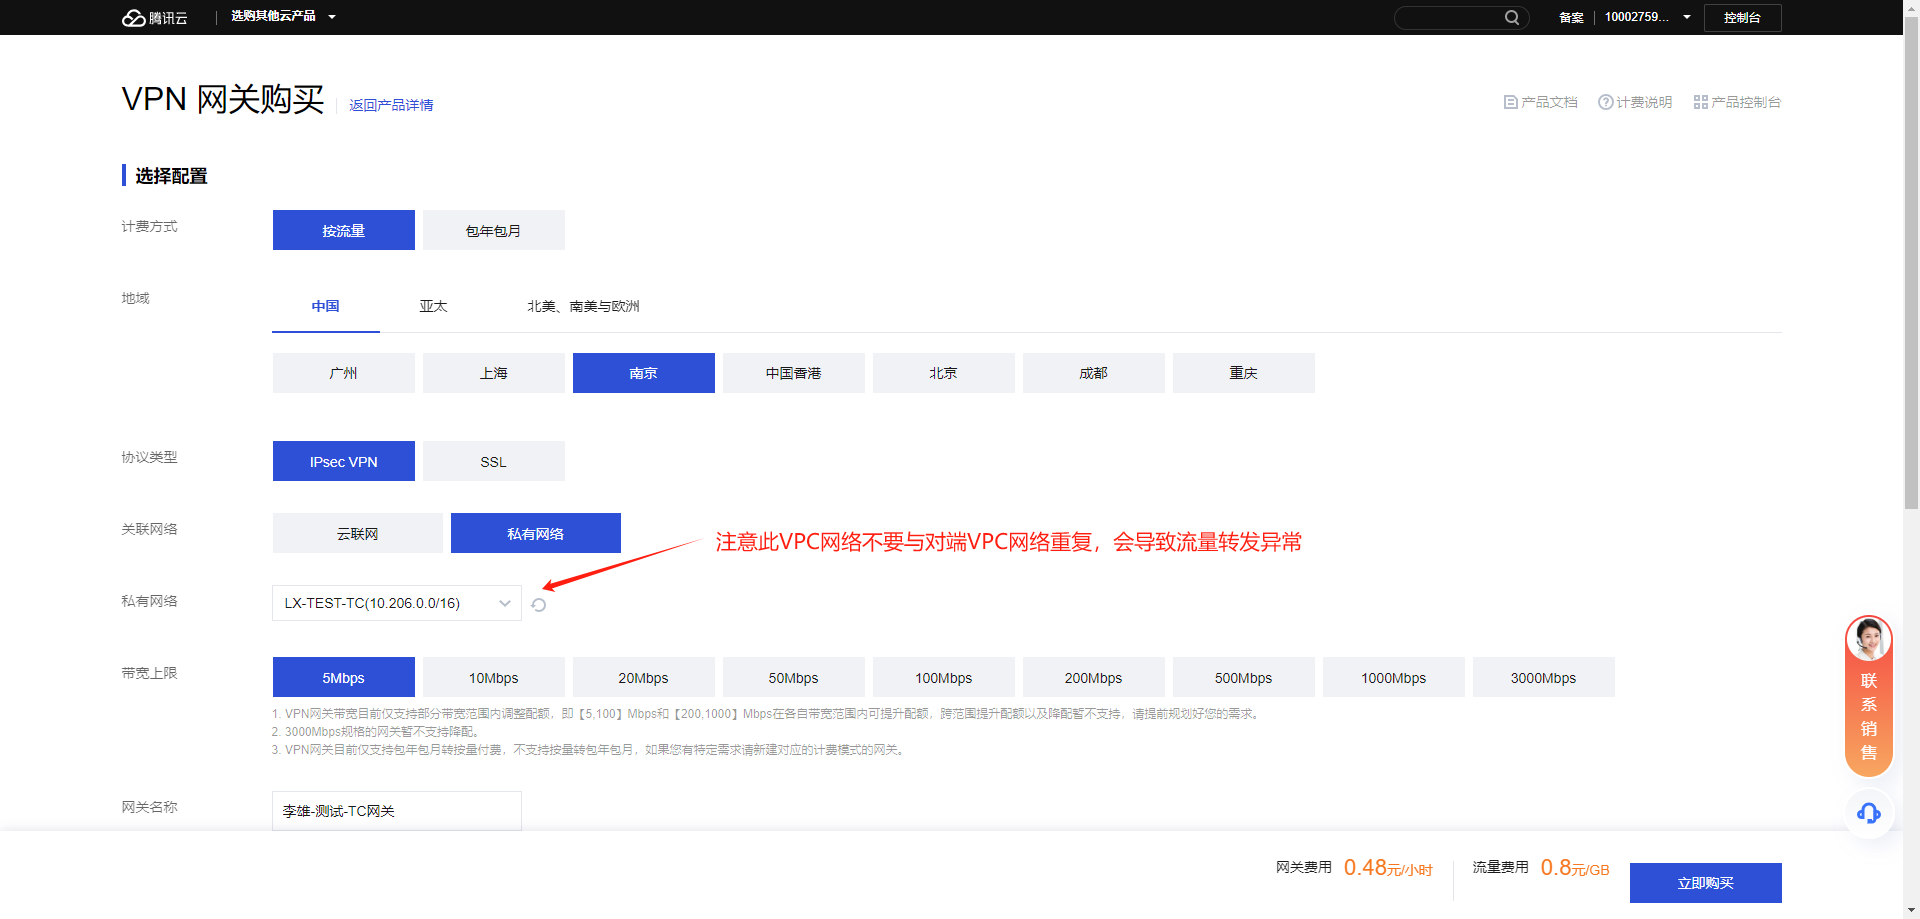The image size is (1920, 919).
Task: Switch to 北美、南美与欧洲 region tab
Action: pyautogui.click(x=583, y=306)
